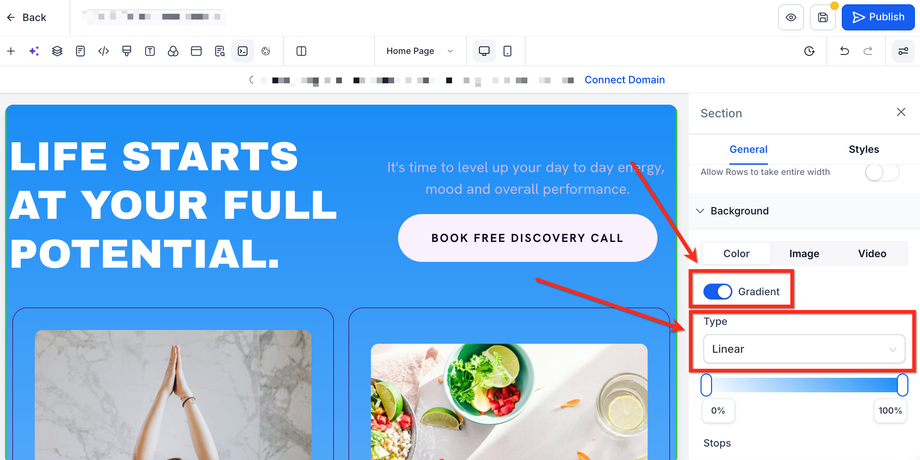
Task: Select the Image background tab
Action: (804, 253)
